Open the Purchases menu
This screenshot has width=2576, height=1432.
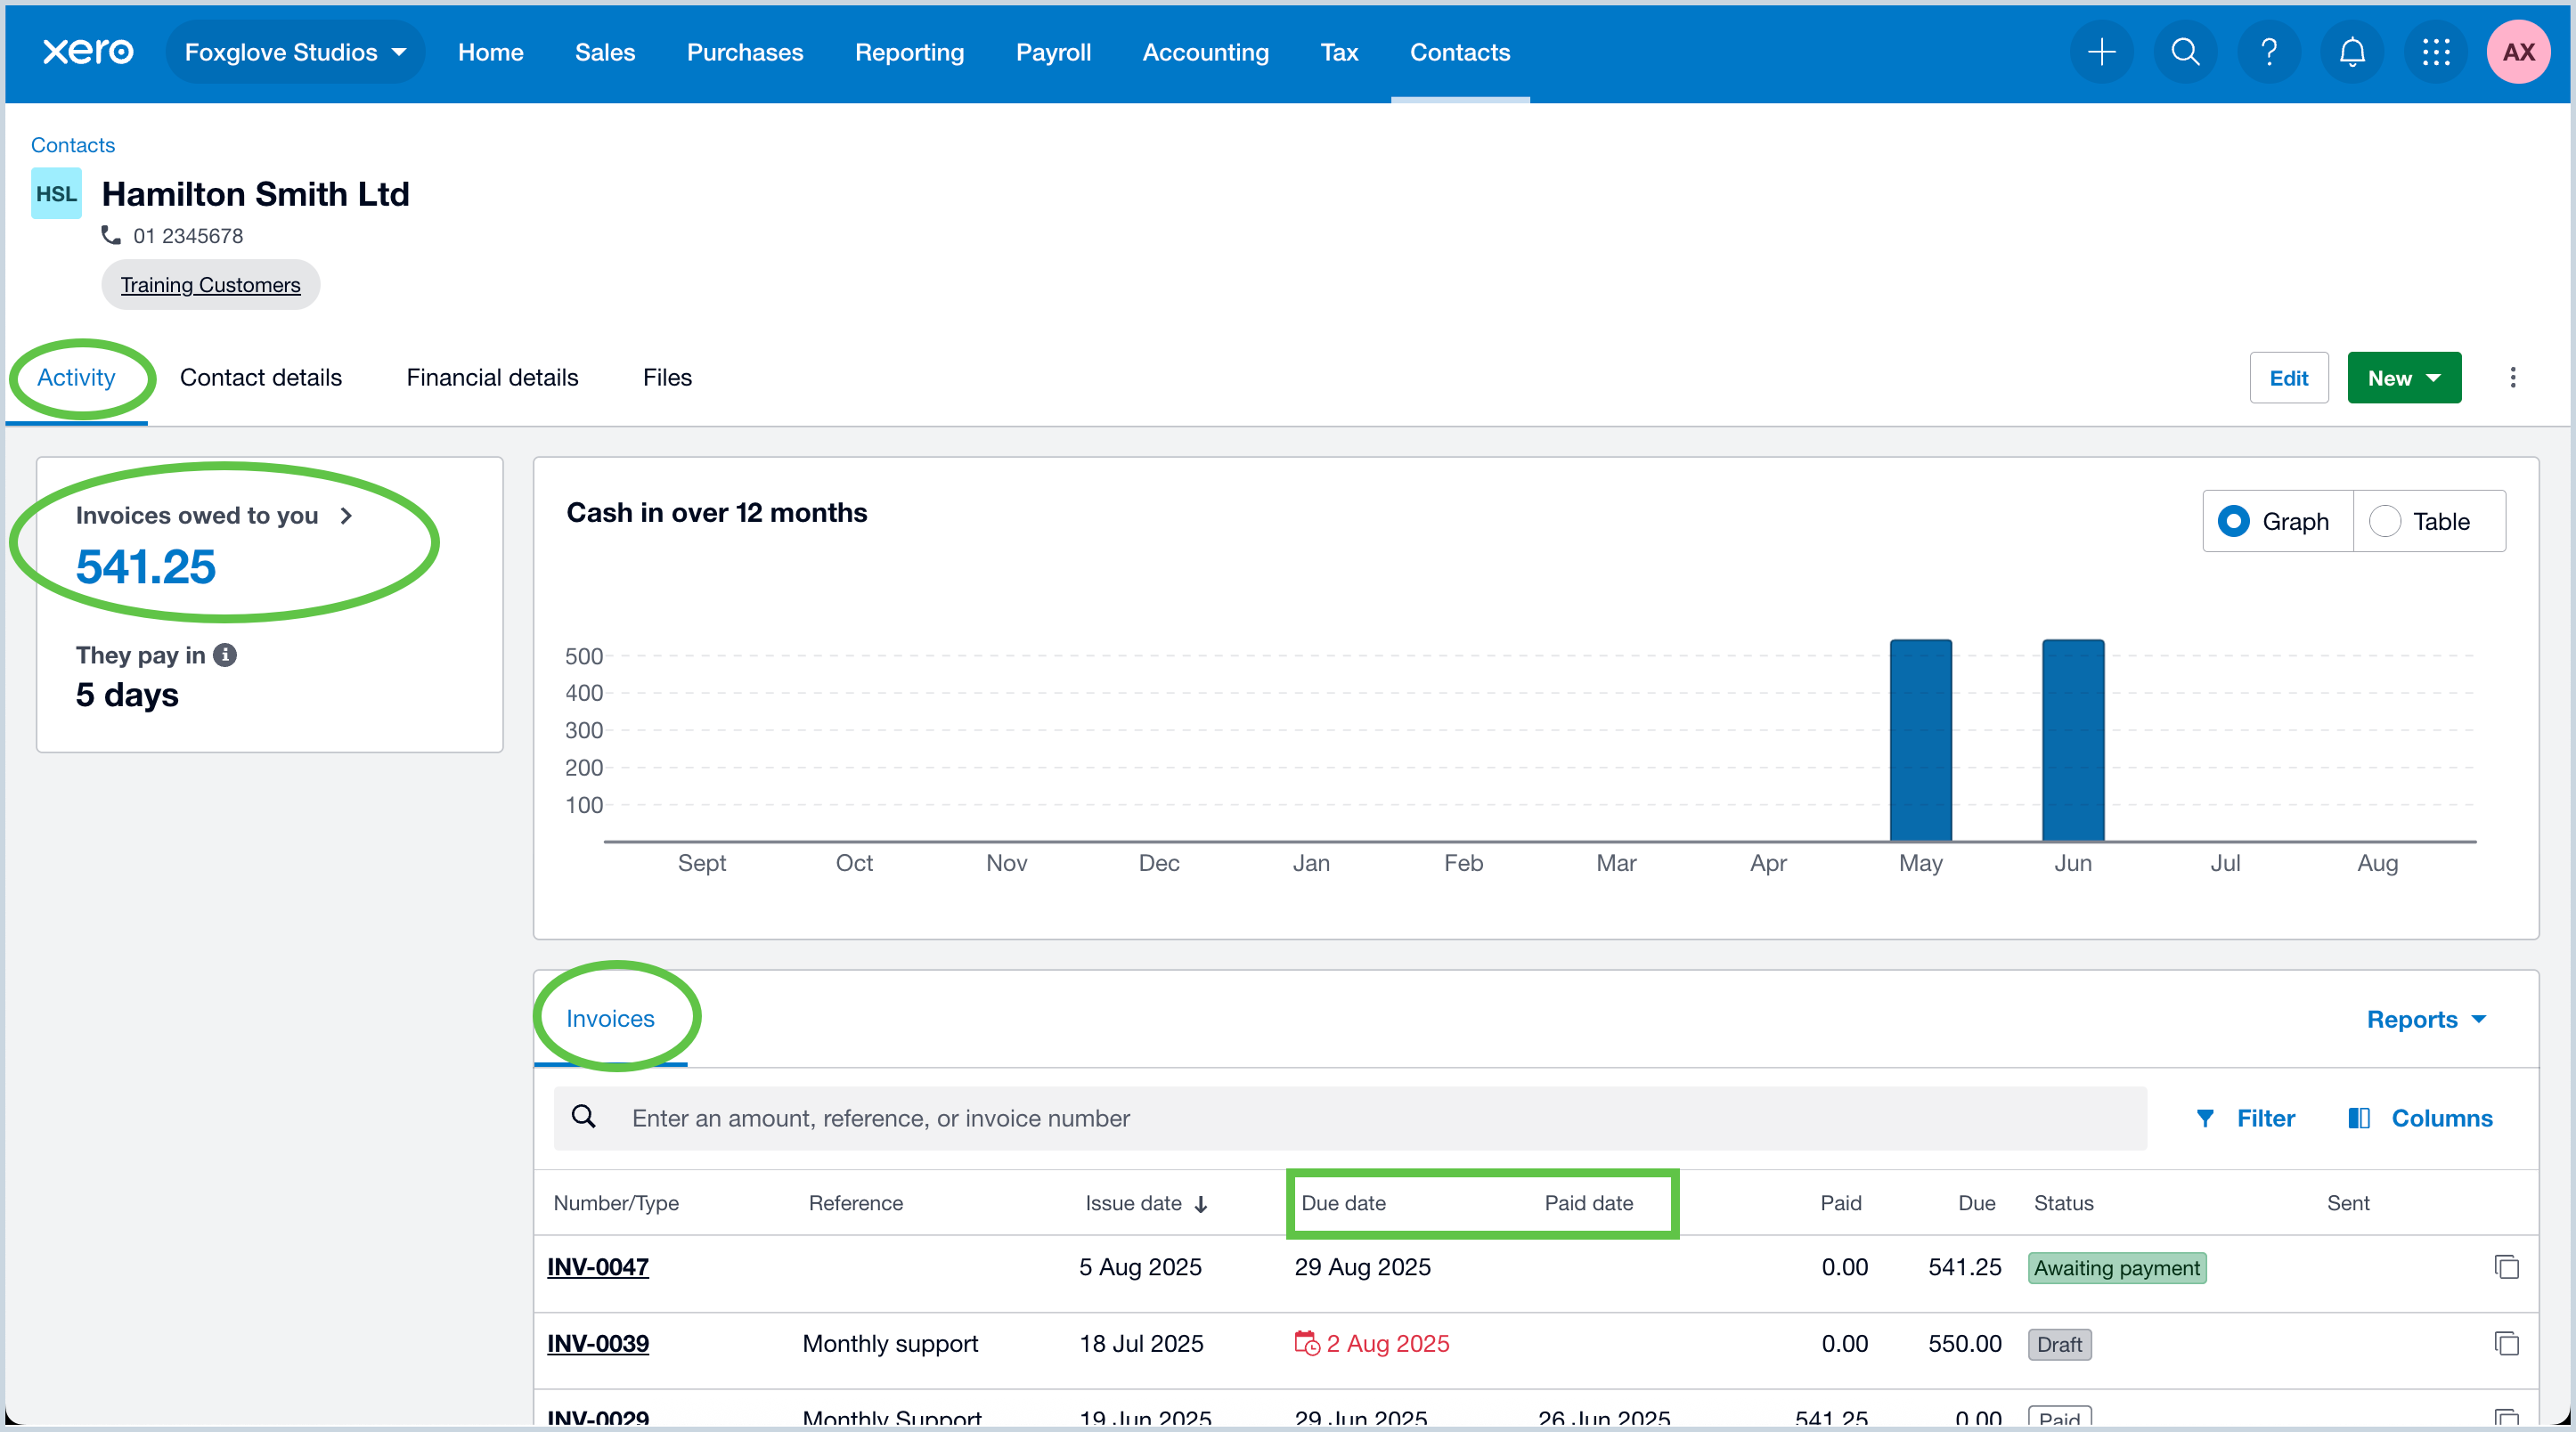point(745,52)
